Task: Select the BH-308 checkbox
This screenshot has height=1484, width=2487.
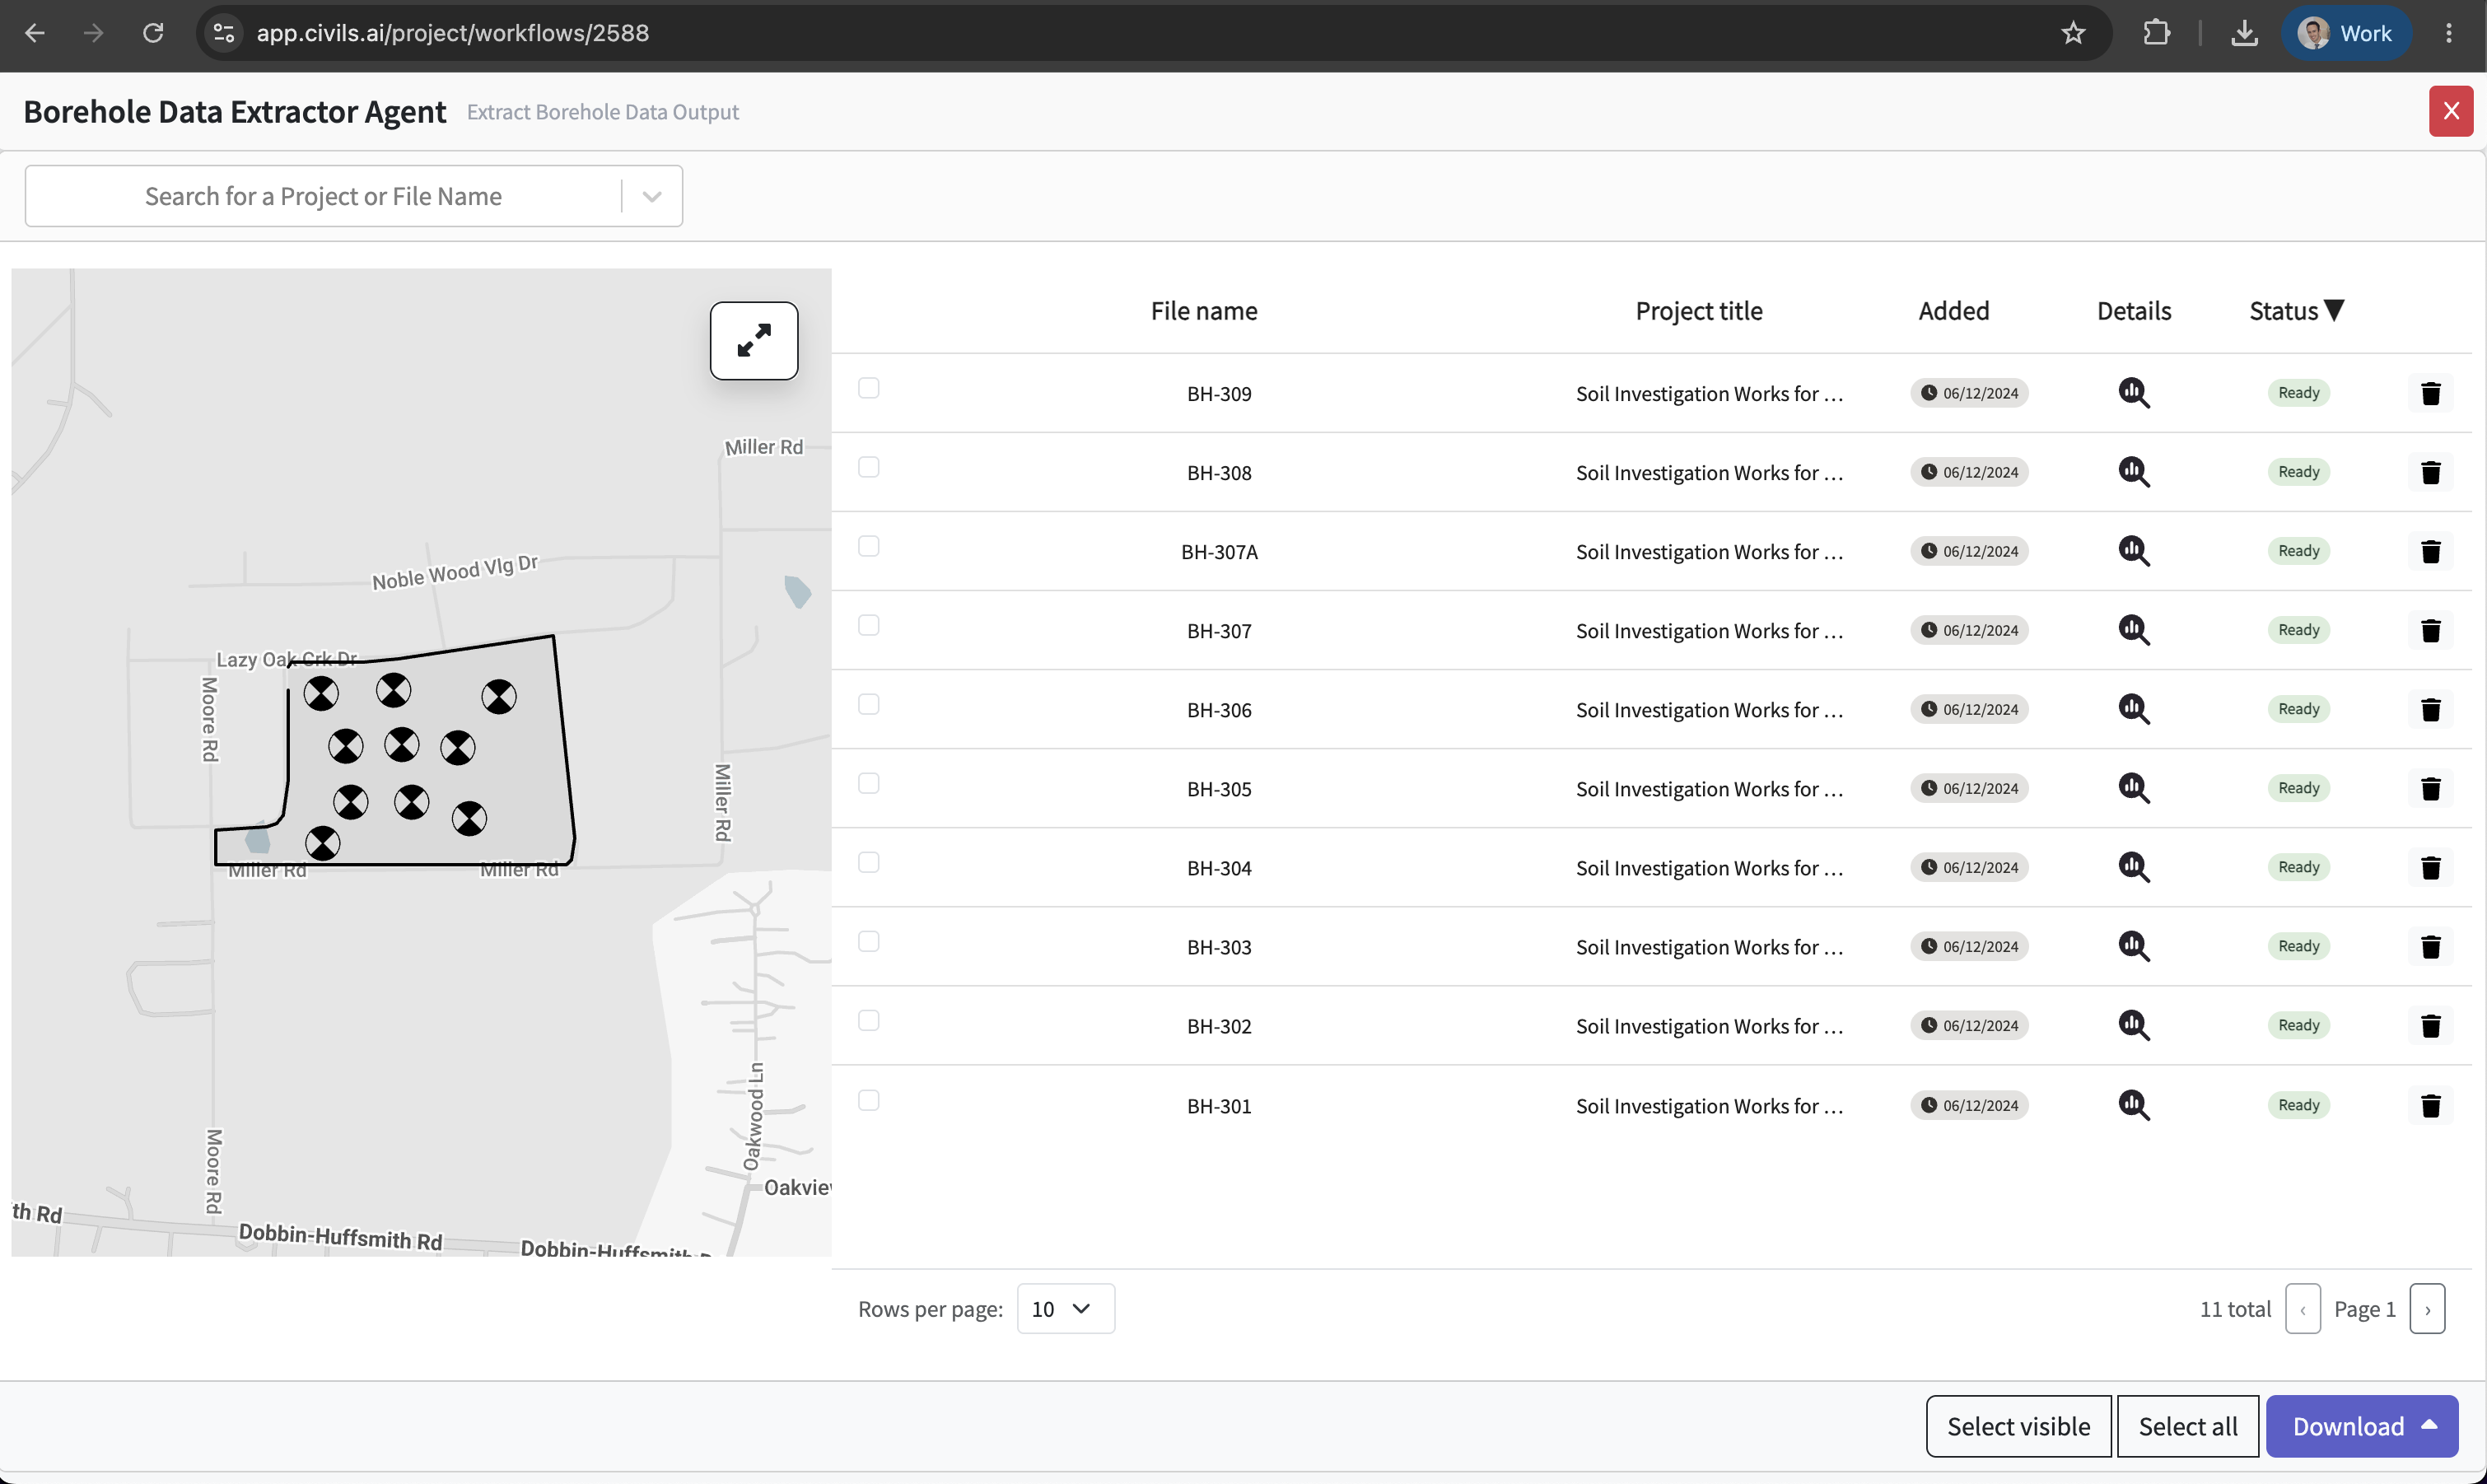Action: pyautogui.click(x=868, y=467)
